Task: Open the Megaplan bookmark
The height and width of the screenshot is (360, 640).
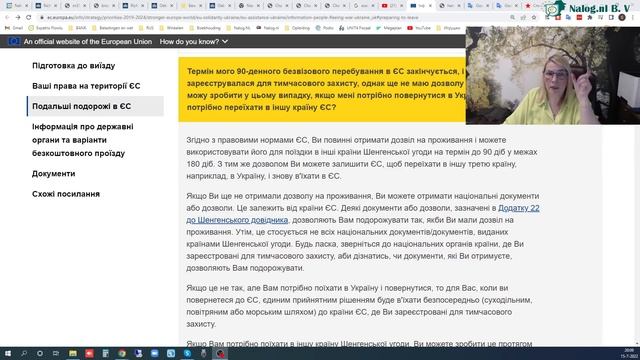Action: [x=389, y=28]
